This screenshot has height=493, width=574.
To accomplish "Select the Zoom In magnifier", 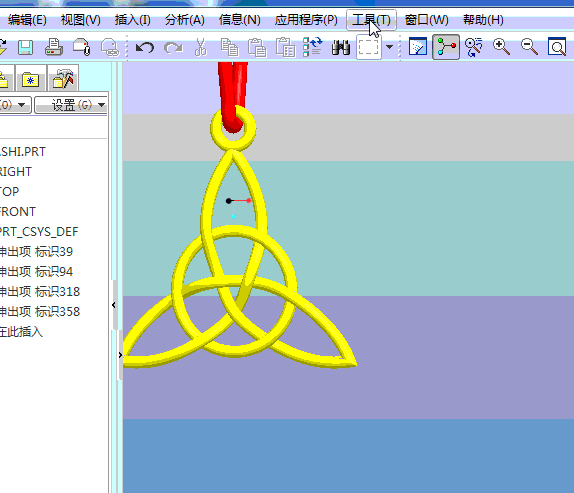I will (501, 47).
